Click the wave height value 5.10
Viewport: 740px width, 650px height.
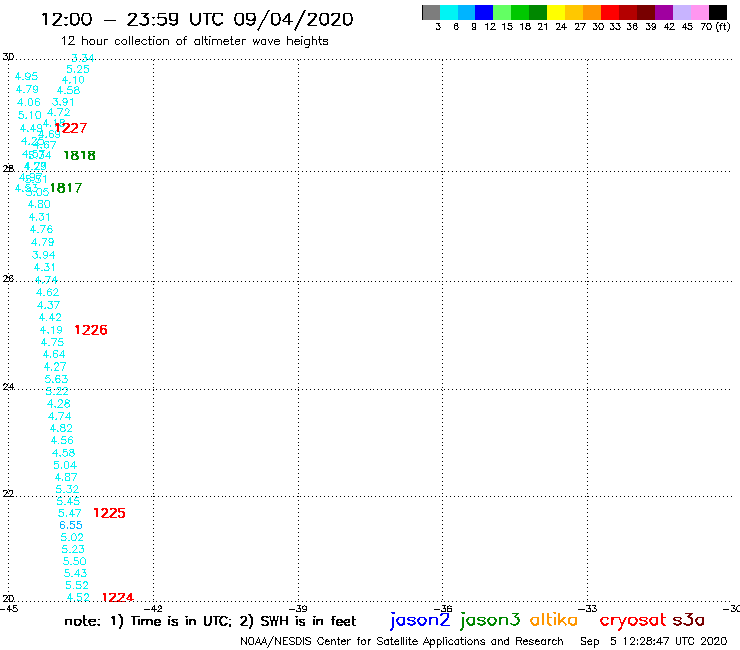(x=30, y=115)
